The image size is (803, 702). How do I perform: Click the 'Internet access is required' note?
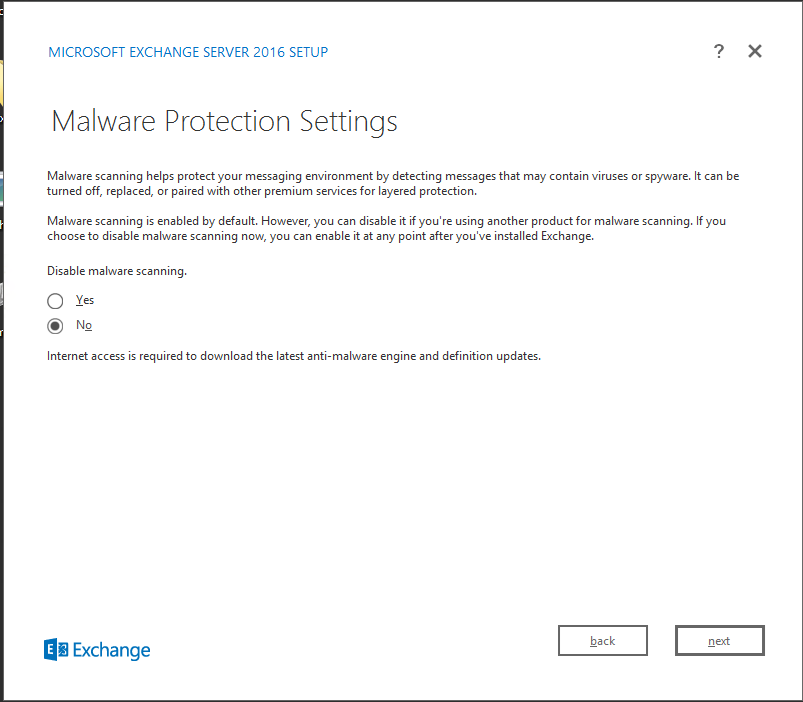coord(294,356)
